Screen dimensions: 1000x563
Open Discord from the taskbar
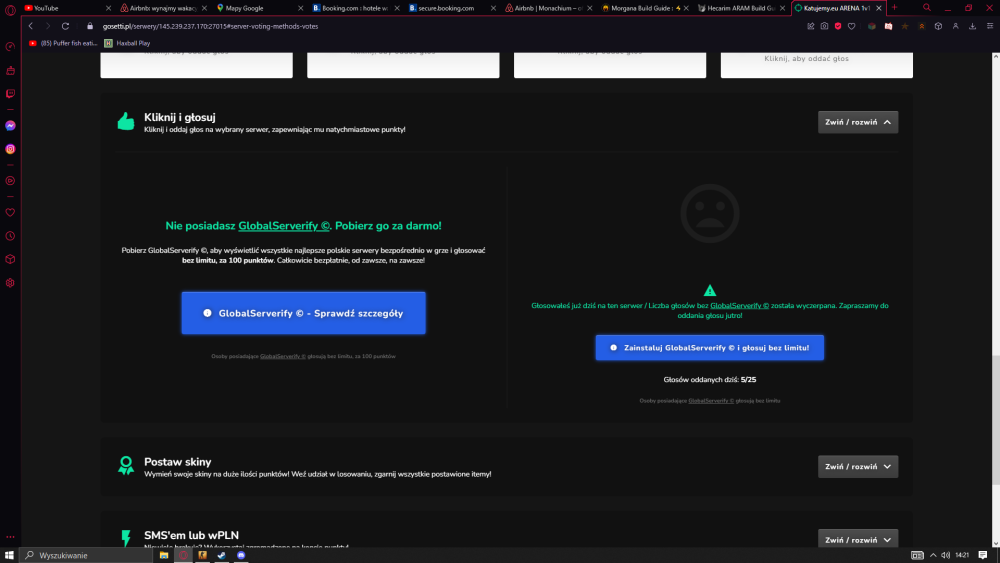click(241, 555)
